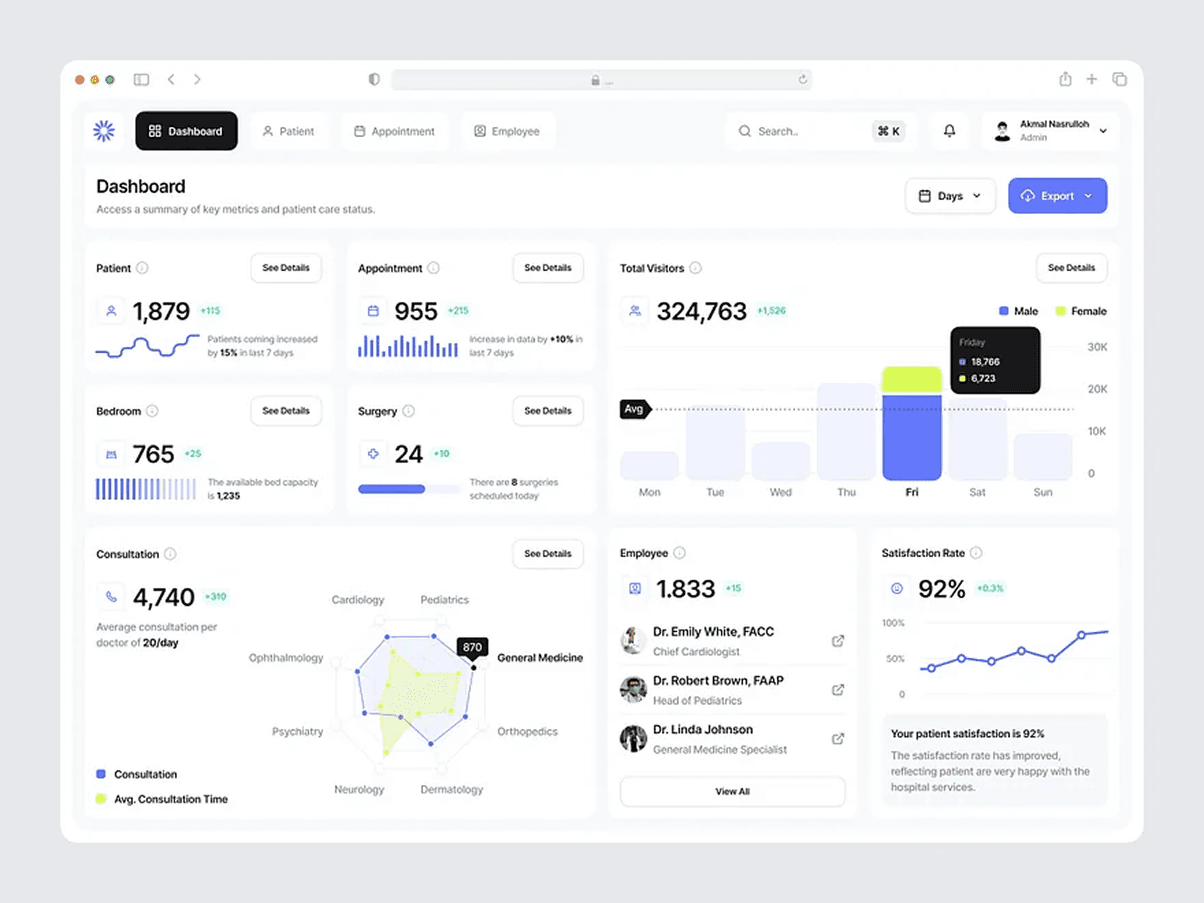
Task: Open the Days date range dropdown
Action: click(x=948, y=195)
